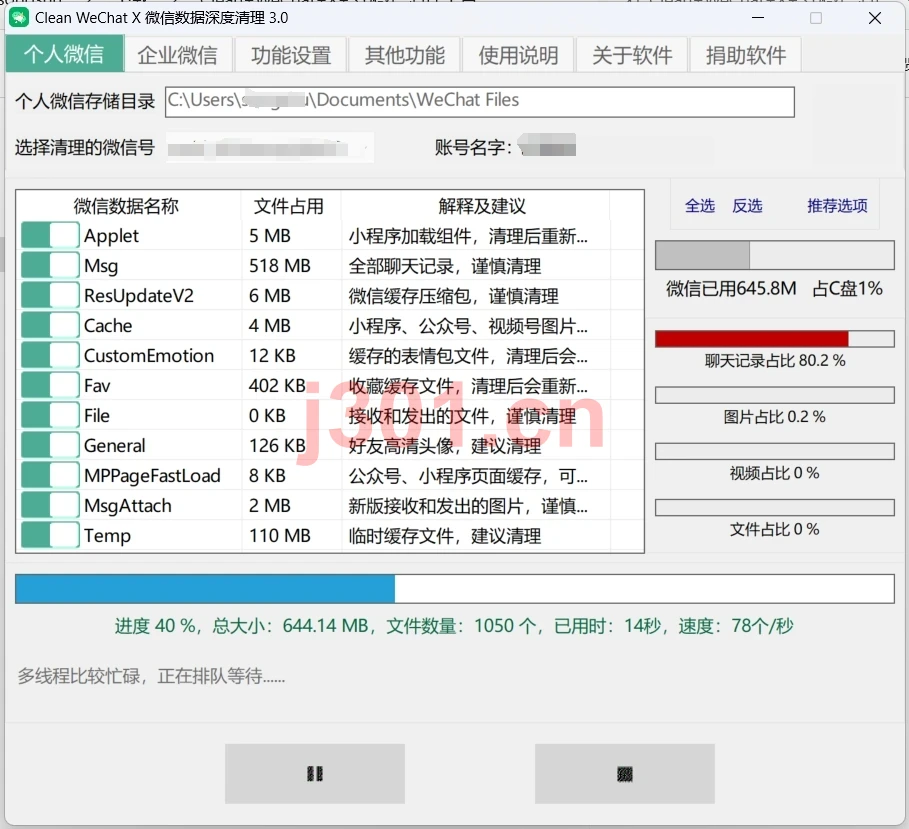Click the 解释及建议 column header

[x=481, y=206]
